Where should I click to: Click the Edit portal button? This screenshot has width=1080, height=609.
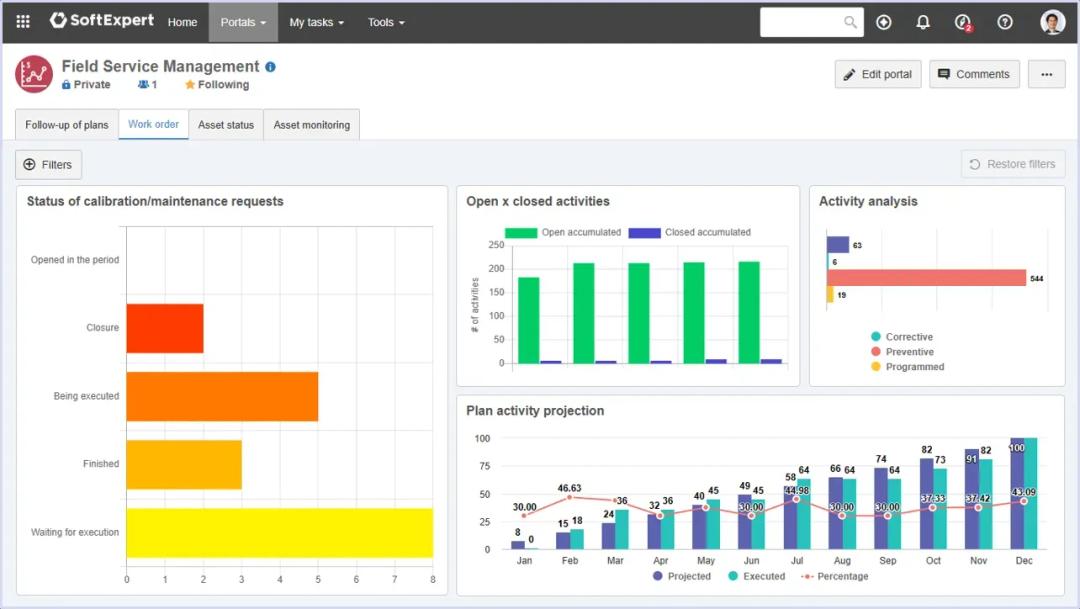point(878,74)
